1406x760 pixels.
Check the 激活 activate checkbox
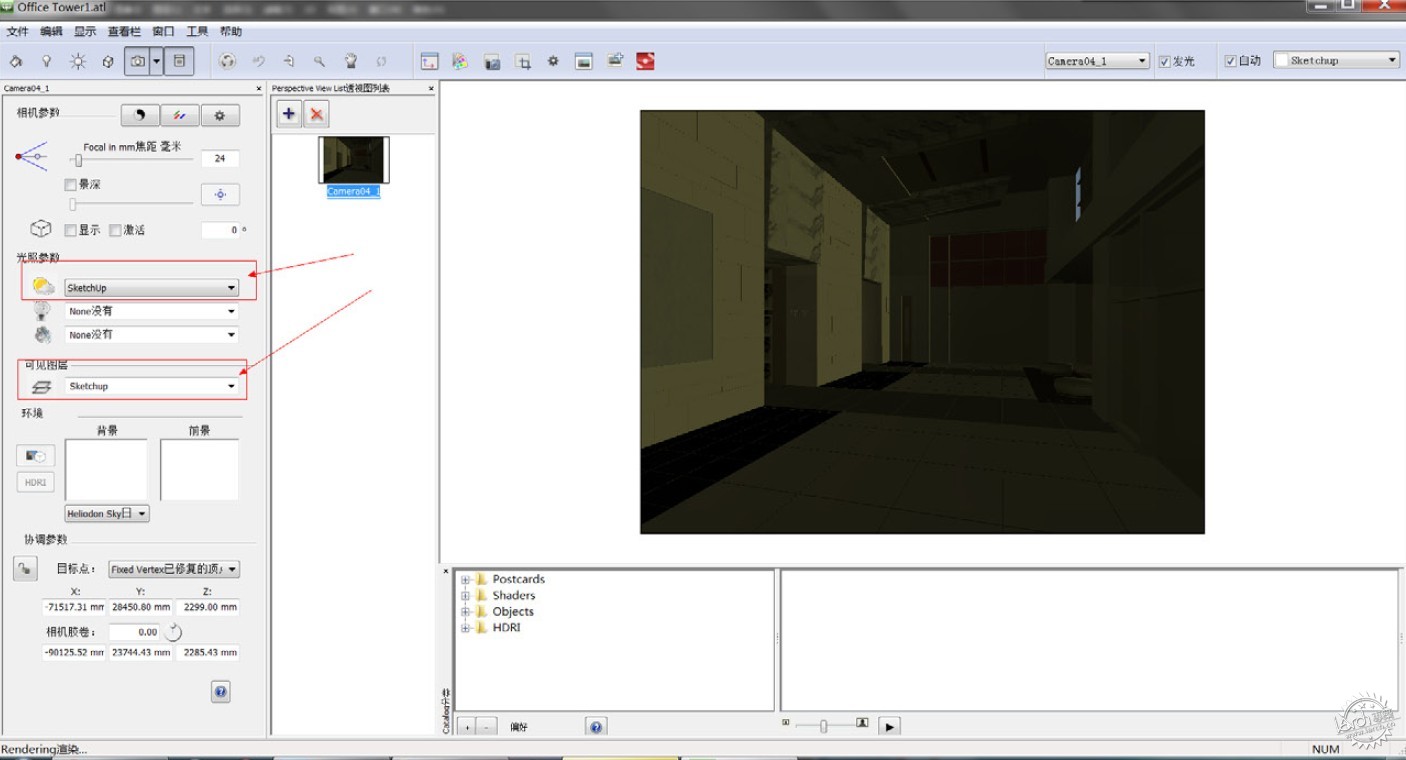(x=115, y=230)
